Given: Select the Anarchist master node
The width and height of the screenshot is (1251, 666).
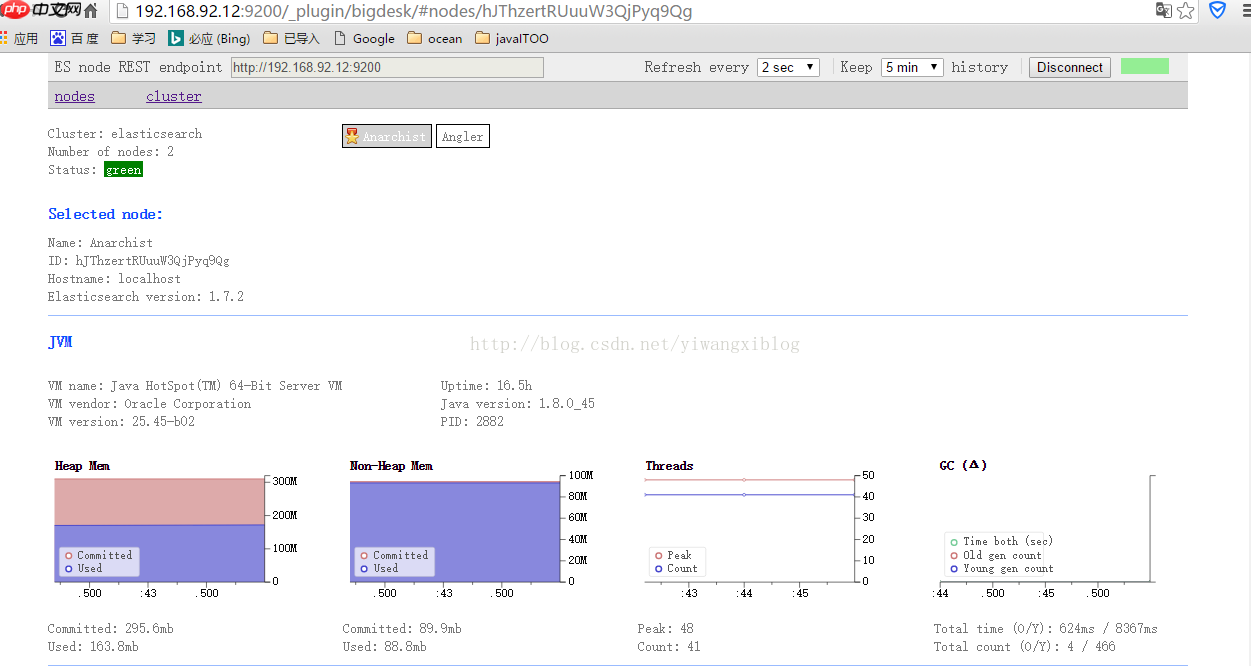Looking at the screenshot, I should tap(387, 136).
